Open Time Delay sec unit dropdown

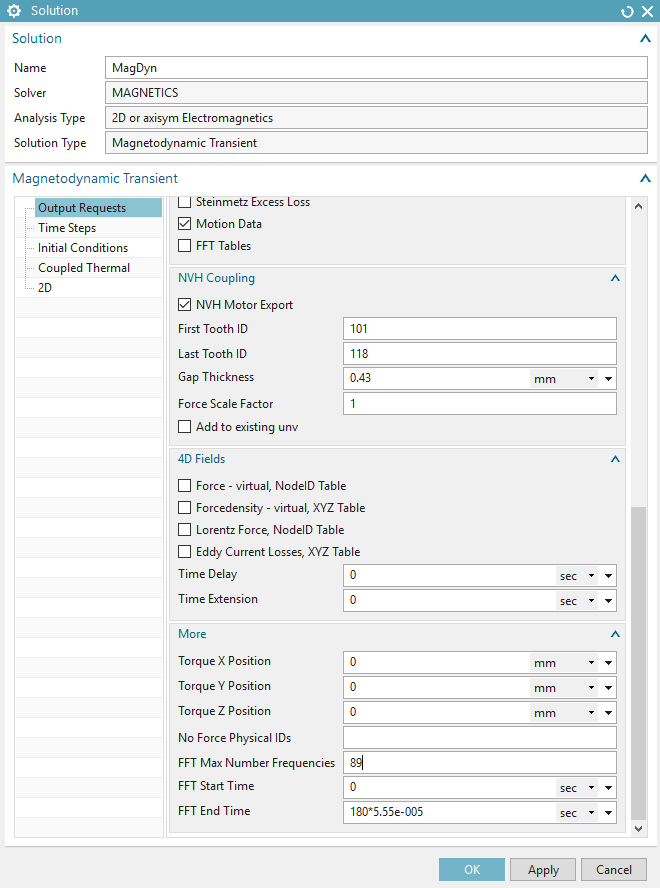(x=576, y=576)
